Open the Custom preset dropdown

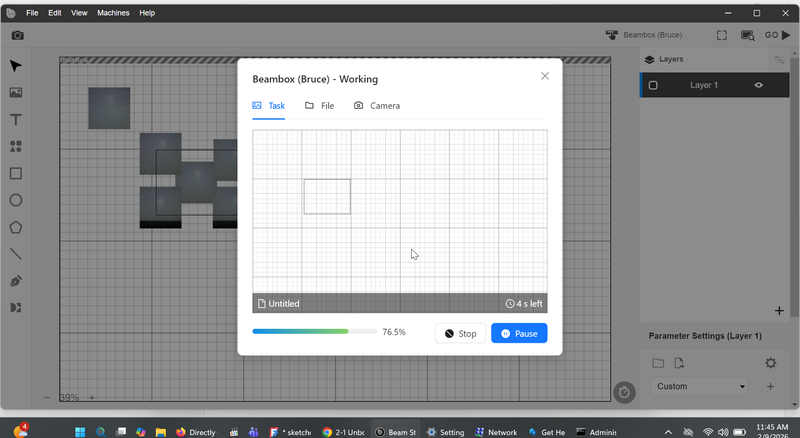[701, 386]
